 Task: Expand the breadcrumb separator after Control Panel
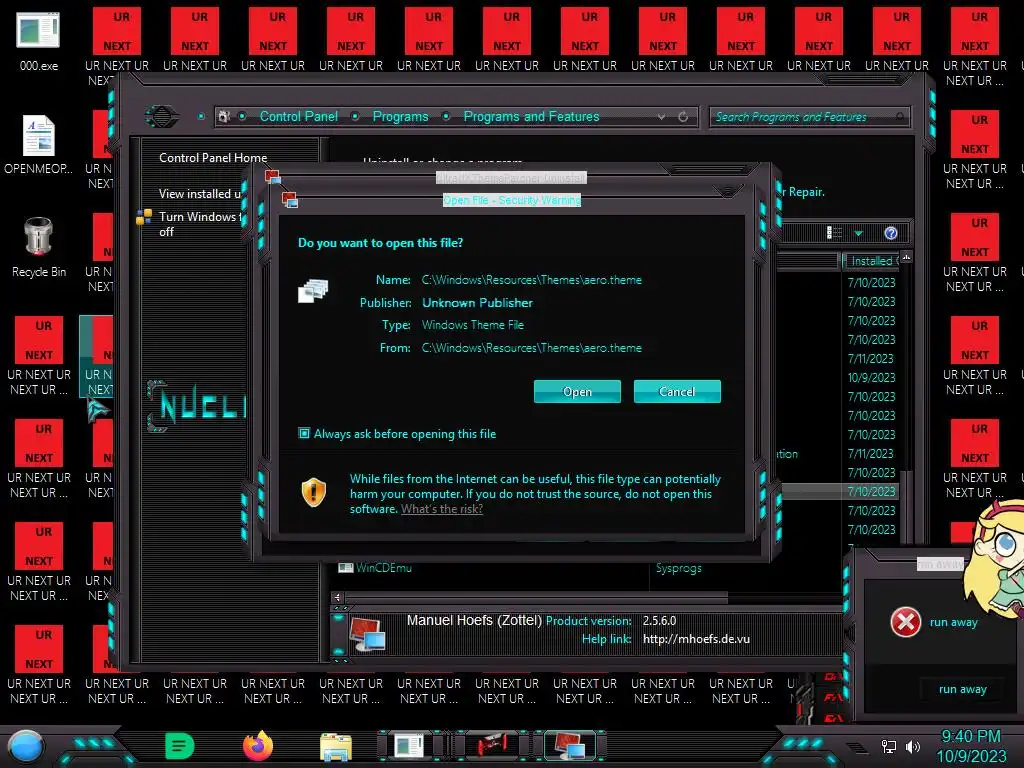355,116
